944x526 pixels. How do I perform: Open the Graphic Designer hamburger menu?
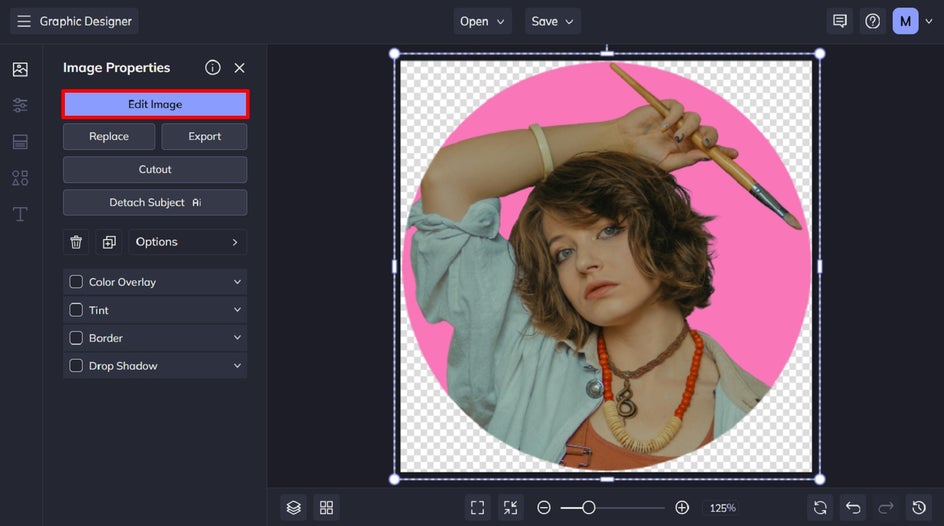click(x=24, y=21)
